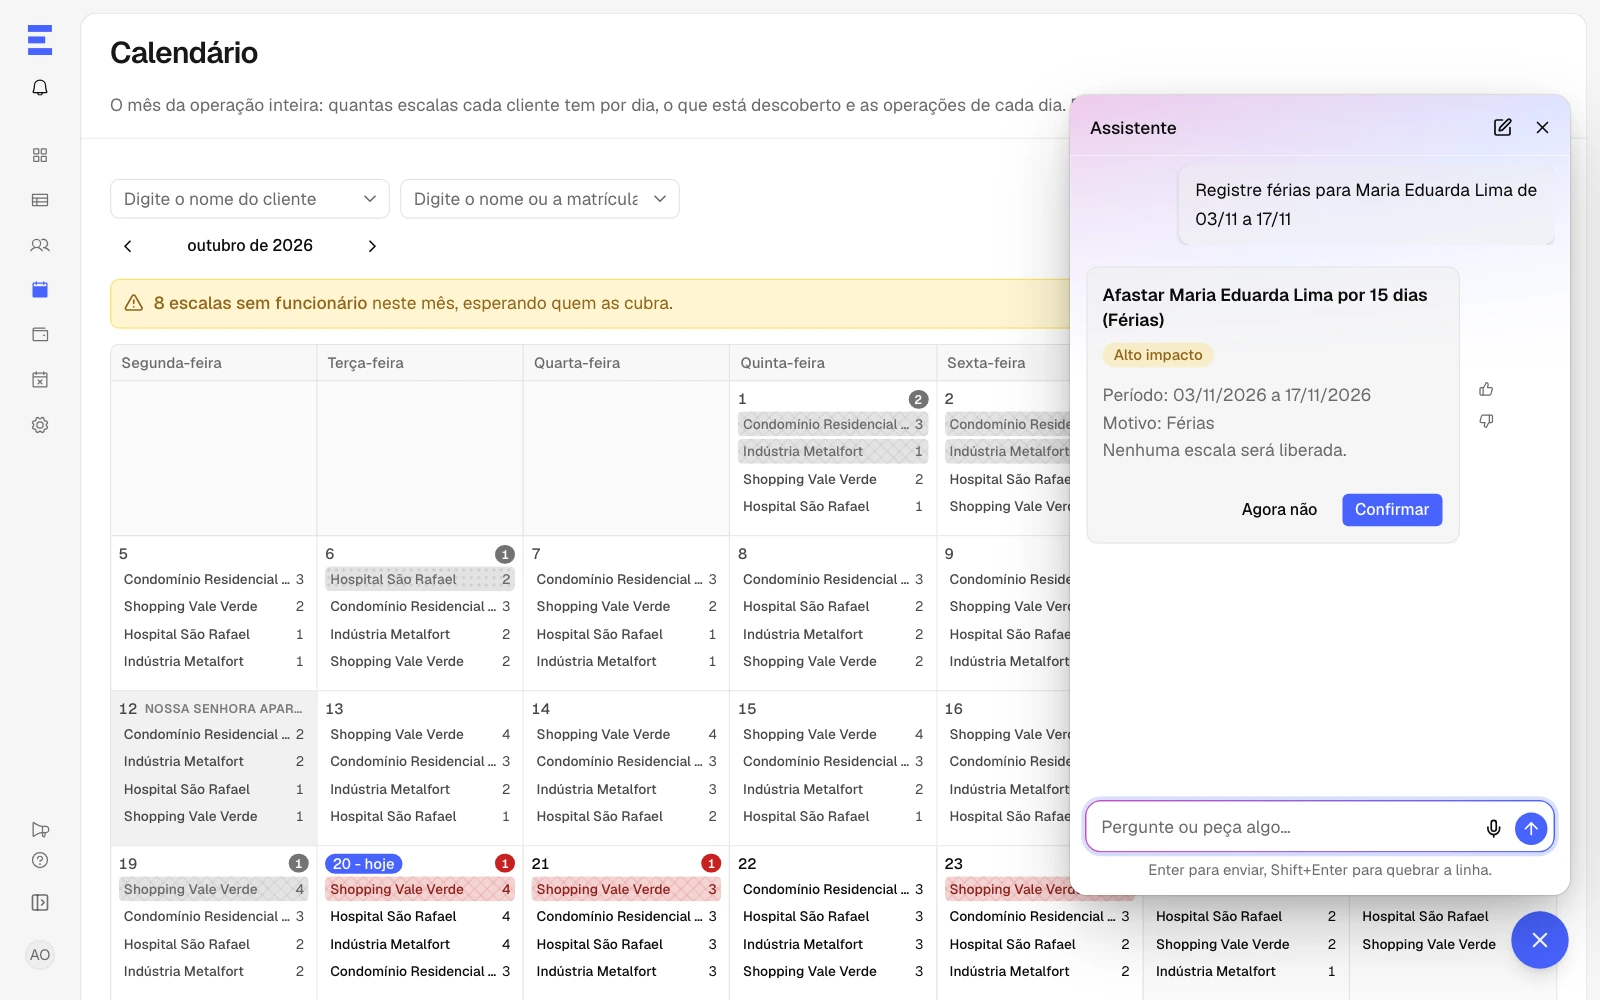This screenshot has width=1600, height=1000.
Task: Start a new assistant conversation
Action: coord(1502,127)
